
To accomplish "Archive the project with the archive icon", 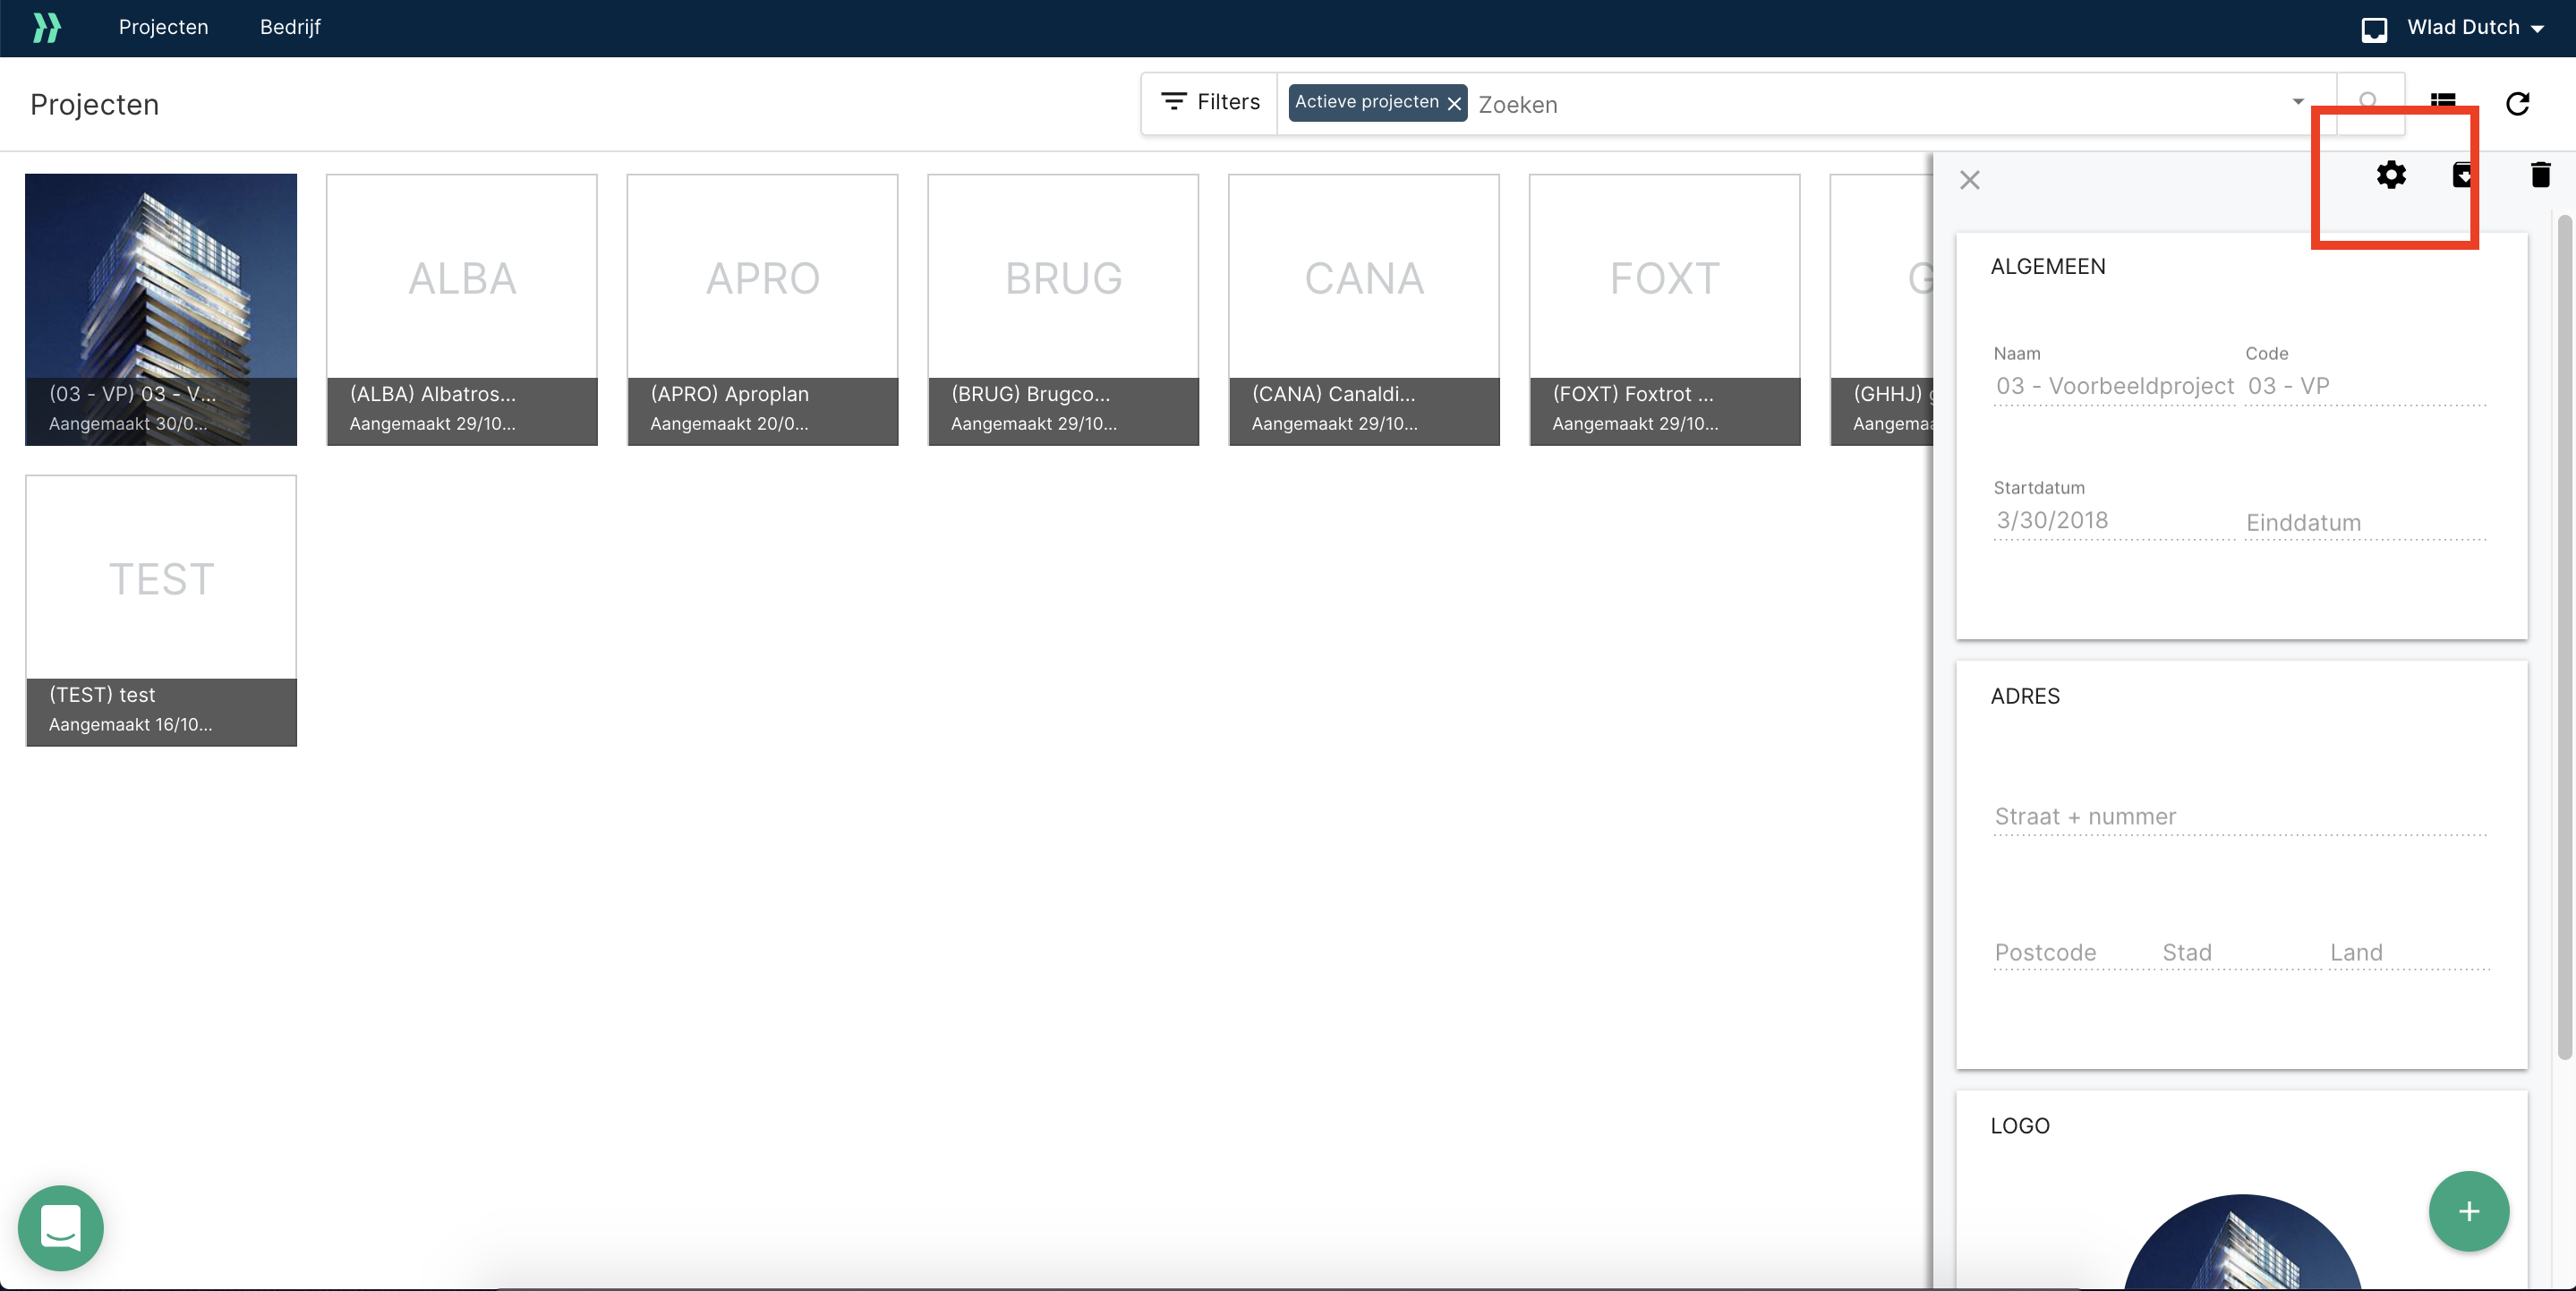I will click(2463, 175).
